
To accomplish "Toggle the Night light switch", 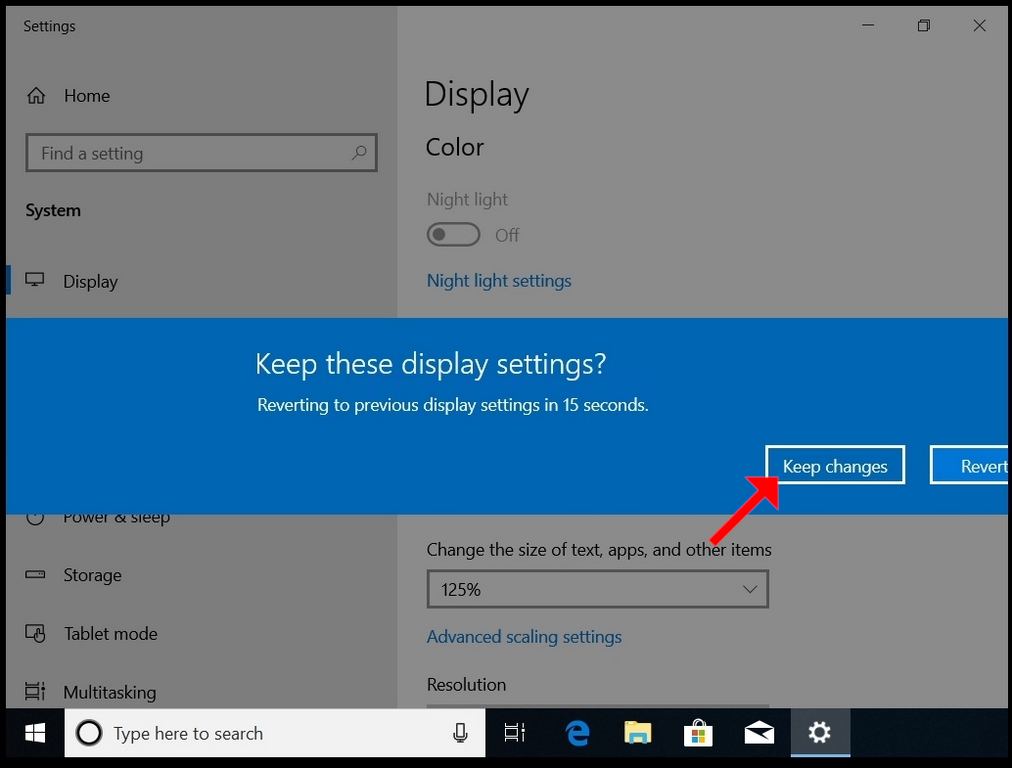I will click(x=453, y=234).
